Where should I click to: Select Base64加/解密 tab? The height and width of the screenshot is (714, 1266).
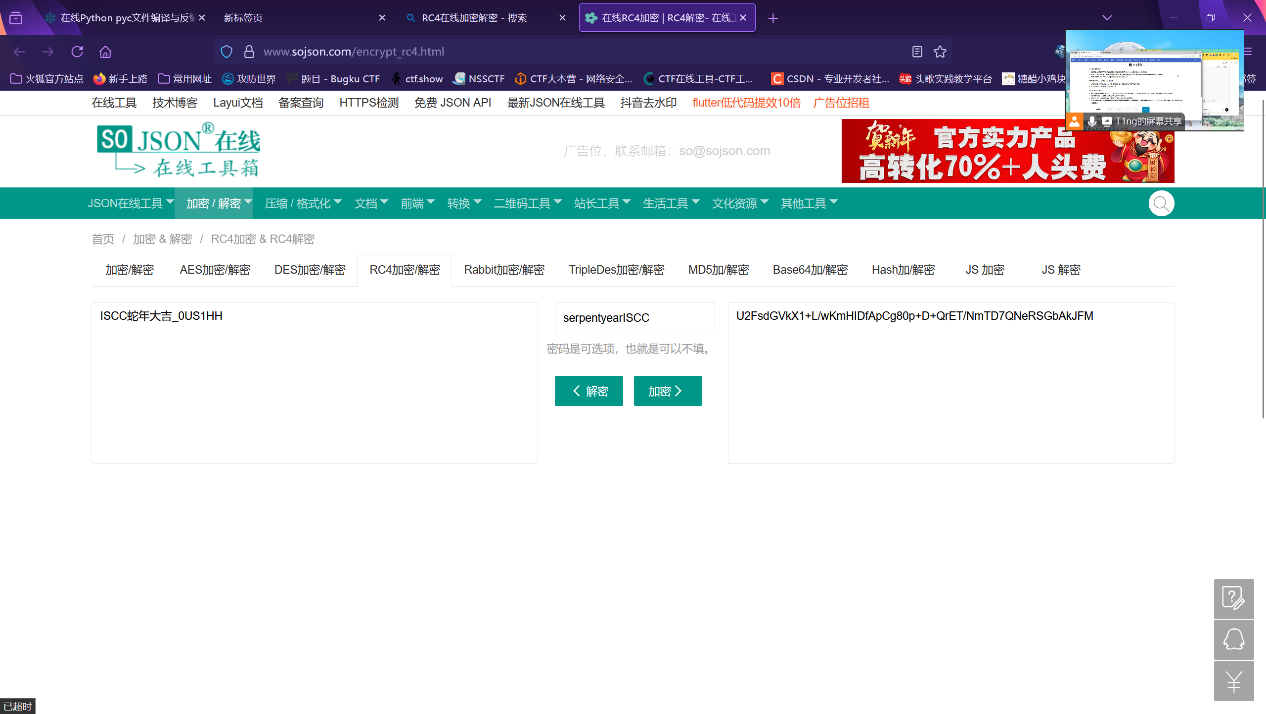(x=810, y=270)
